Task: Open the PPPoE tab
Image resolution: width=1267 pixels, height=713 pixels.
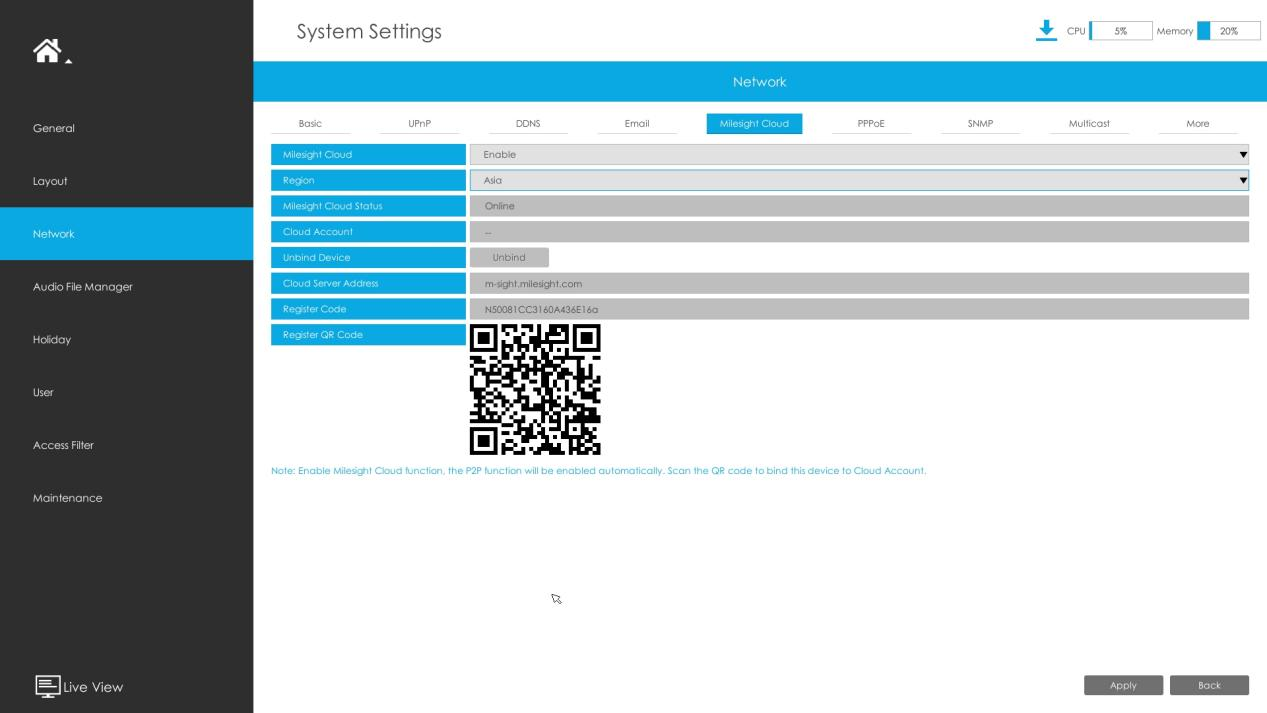Action: pyautogui.click(x=871, y=124)
